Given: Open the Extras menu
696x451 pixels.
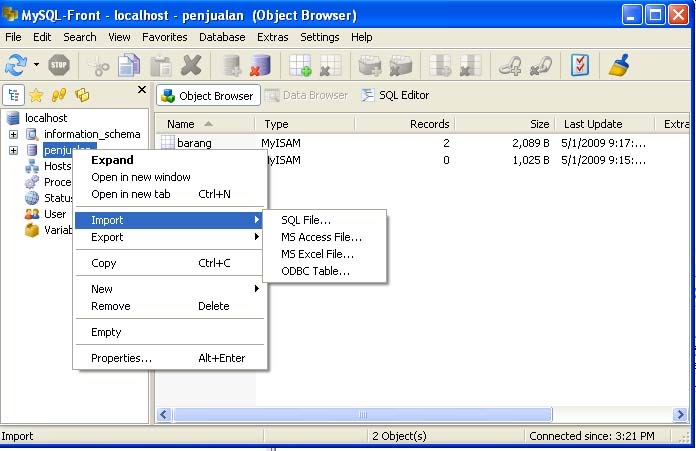Looking at the screenshot, I should pyautogui.click(x=273, y=37).
